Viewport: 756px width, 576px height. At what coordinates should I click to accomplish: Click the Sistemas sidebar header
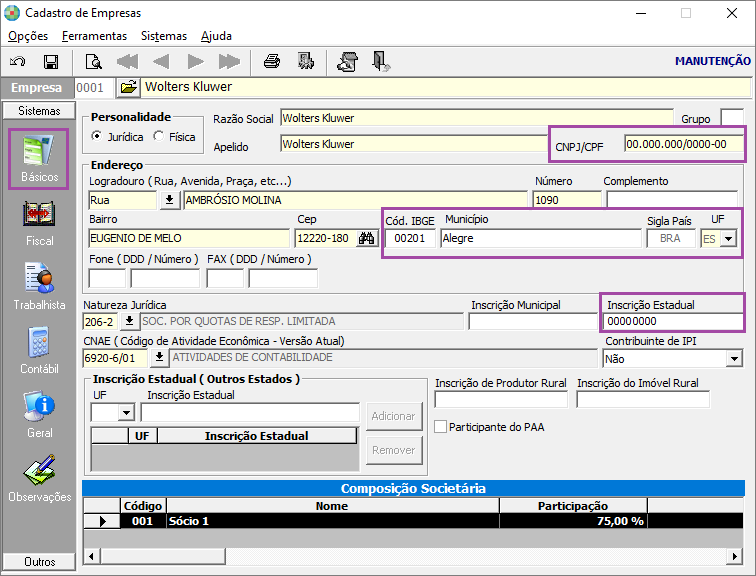point(39,111)
